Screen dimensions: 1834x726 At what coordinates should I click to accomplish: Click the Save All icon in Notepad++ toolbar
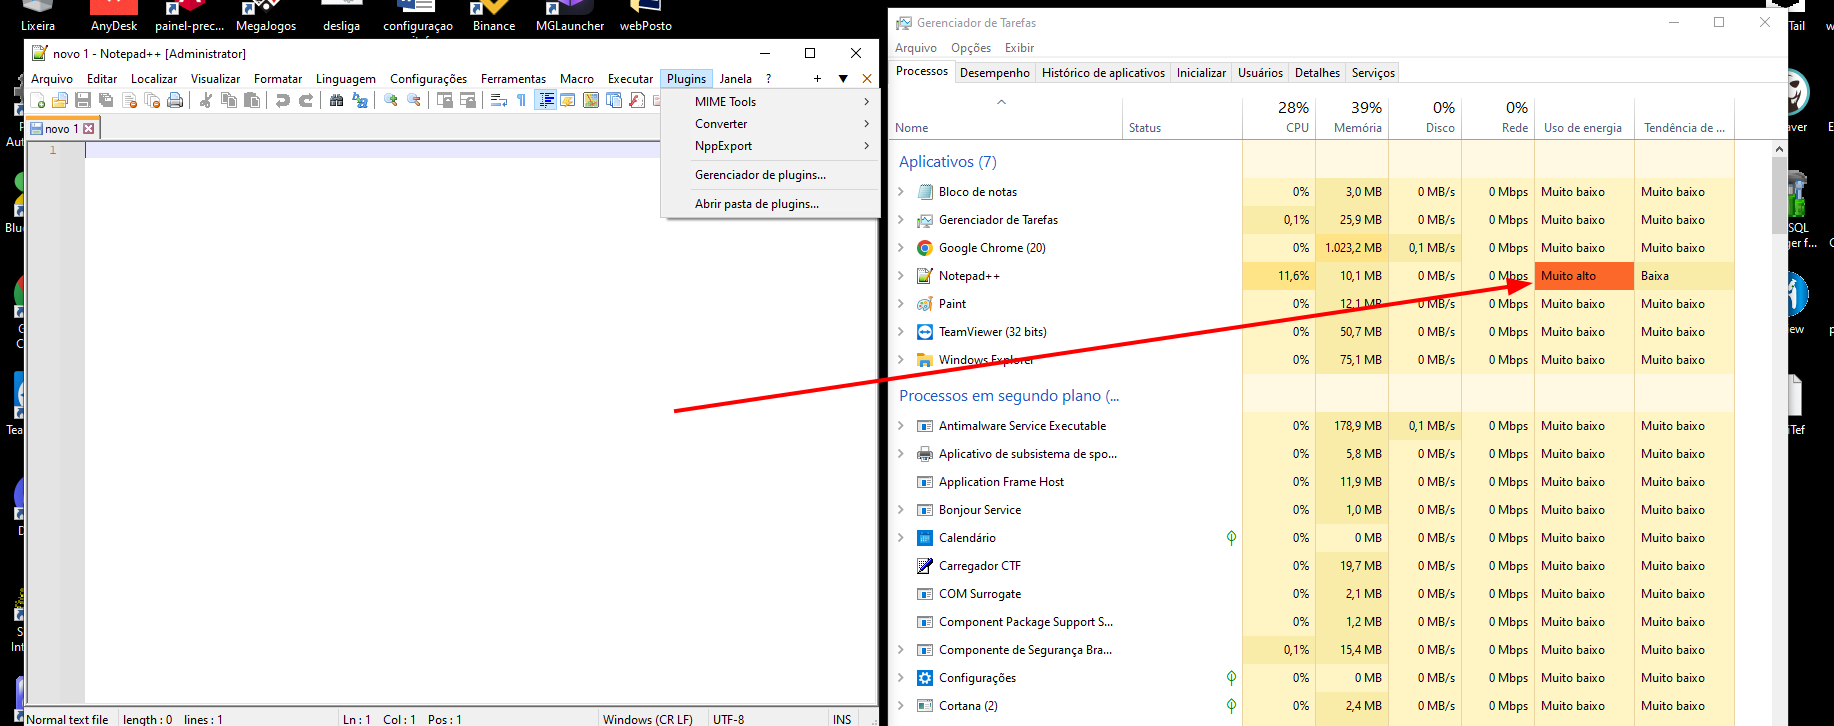point(106,100)
